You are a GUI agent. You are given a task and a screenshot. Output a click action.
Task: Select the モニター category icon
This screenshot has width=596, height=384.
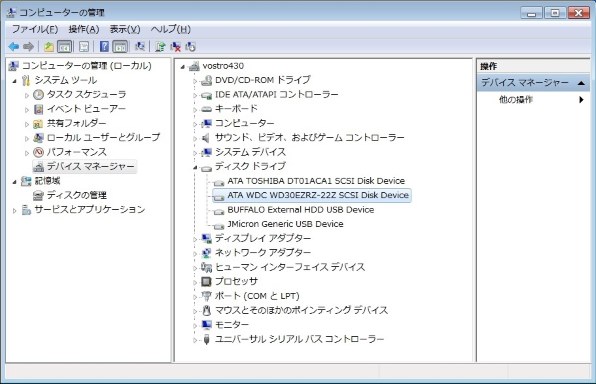pyautogui.click(x=206, y=325)
